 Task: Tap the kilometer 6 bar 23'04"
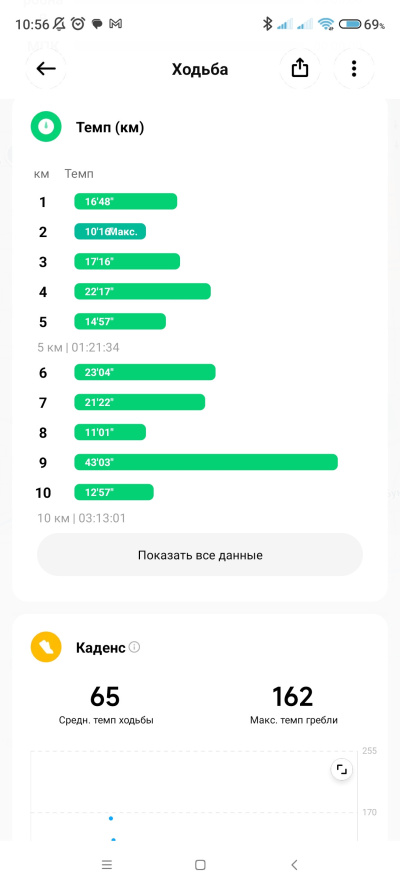click(145, 372)
